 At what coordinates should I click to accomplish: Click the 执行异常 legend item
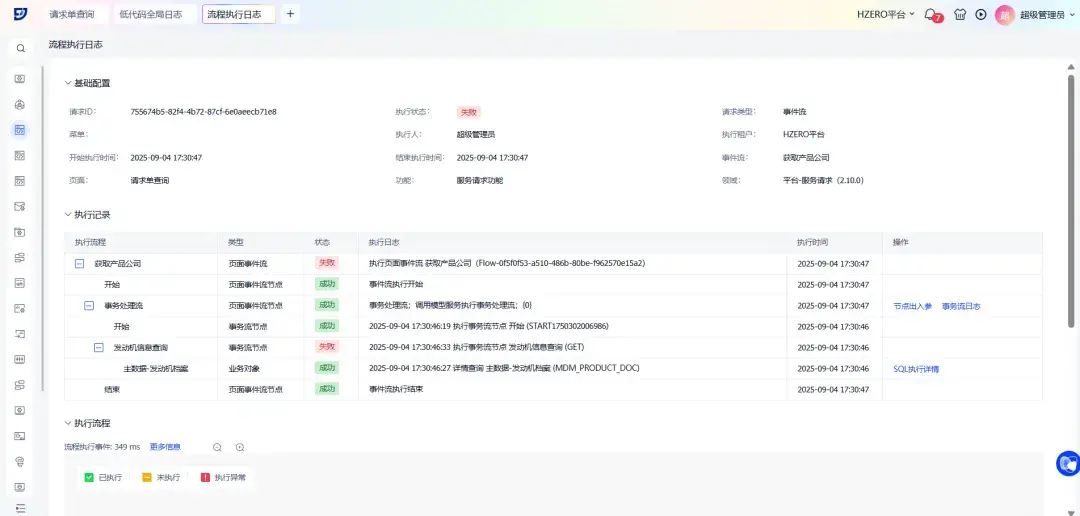(x=223, y=477)
